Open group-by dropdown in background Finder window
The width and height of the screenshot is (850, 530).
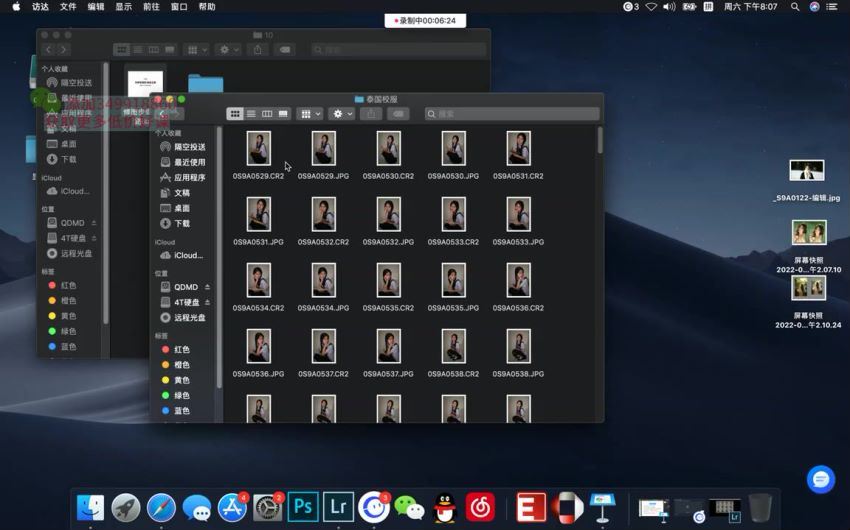coord(196,50)
